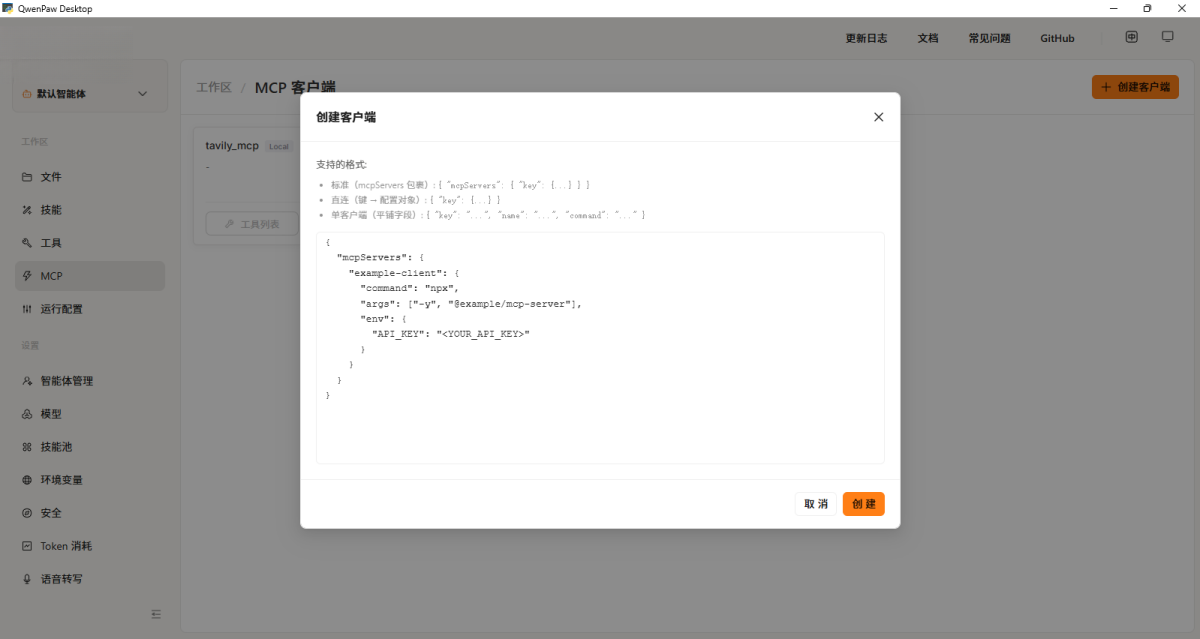Open 文档 in the top bar
Image resolution: width=1200 pixels, height=639 pixels.
tap(928, 38)
